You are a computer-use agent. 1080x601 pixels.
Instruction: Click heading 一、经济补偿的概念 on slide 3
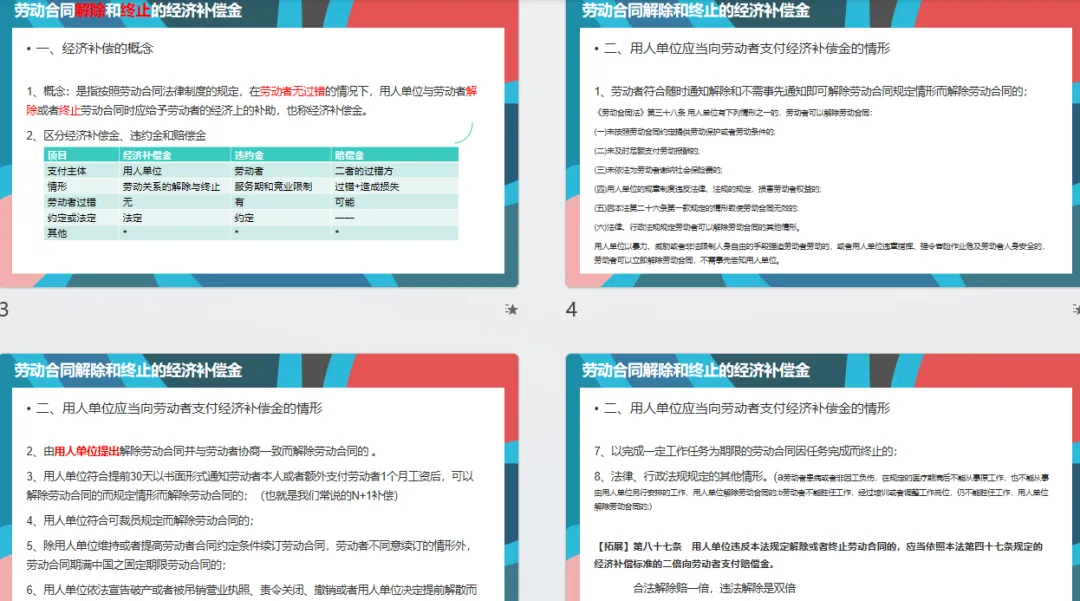coord(94,49)
